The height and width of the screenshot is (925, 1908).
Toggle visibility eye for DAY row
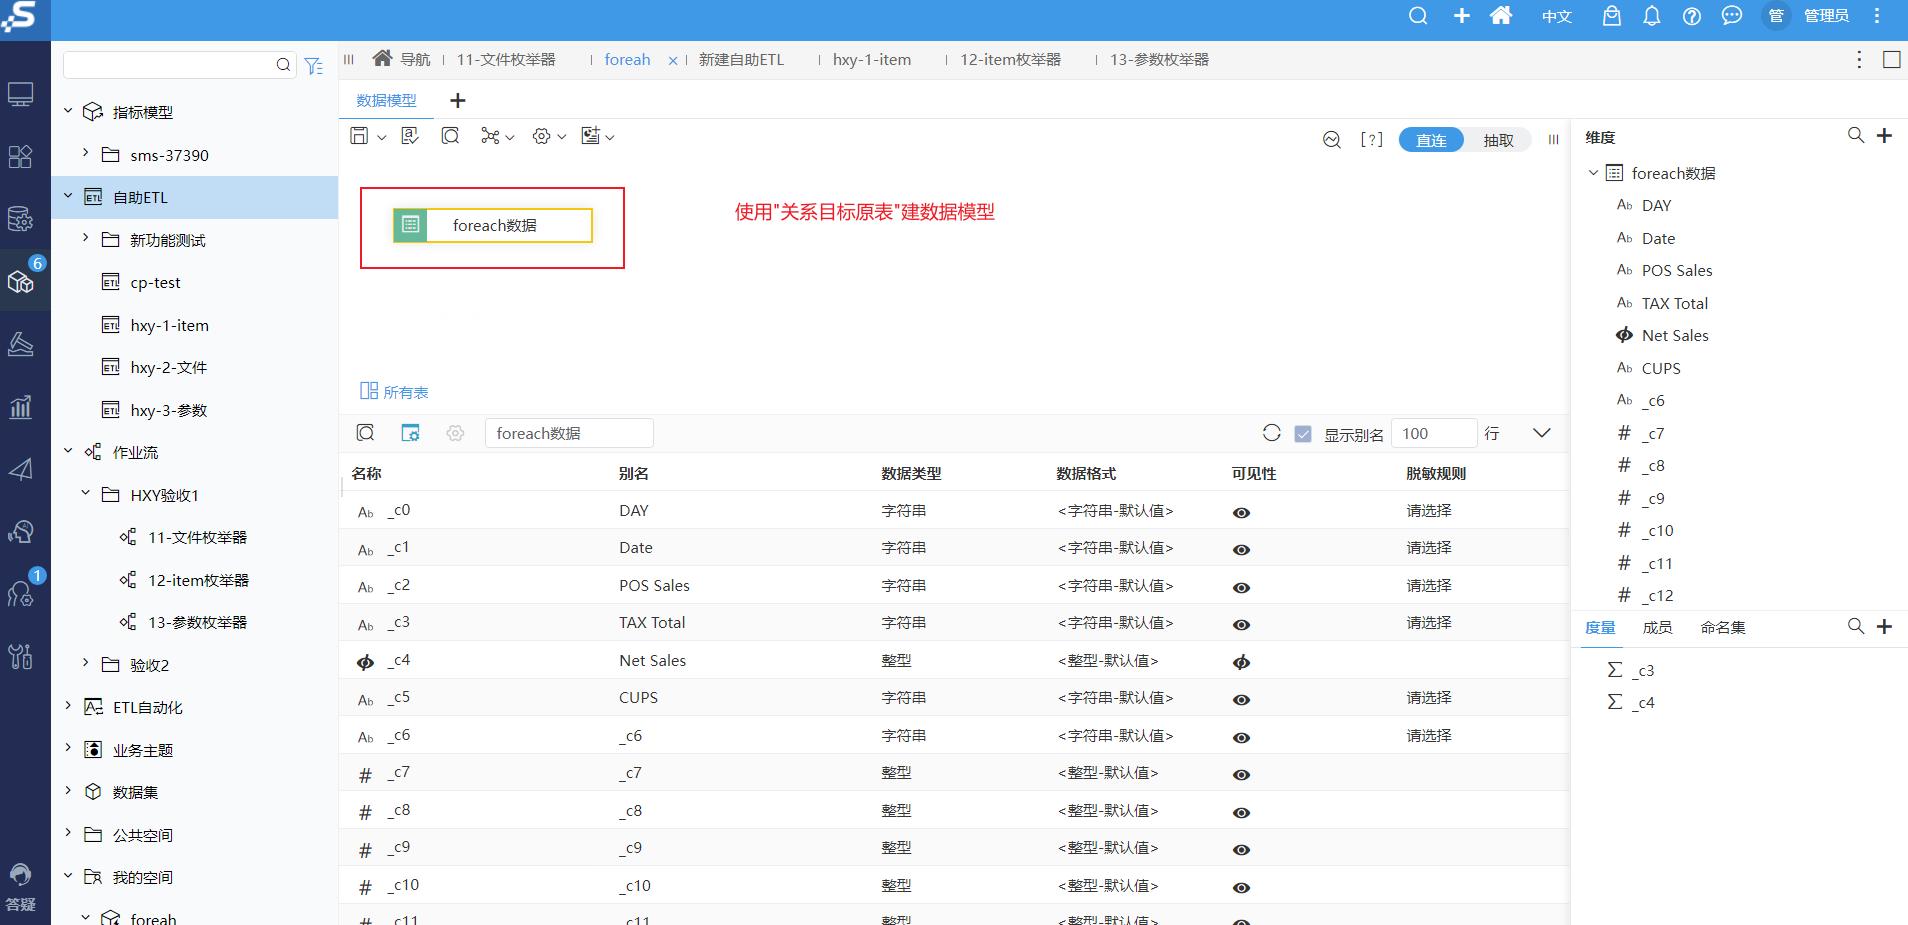(1242, 512)
